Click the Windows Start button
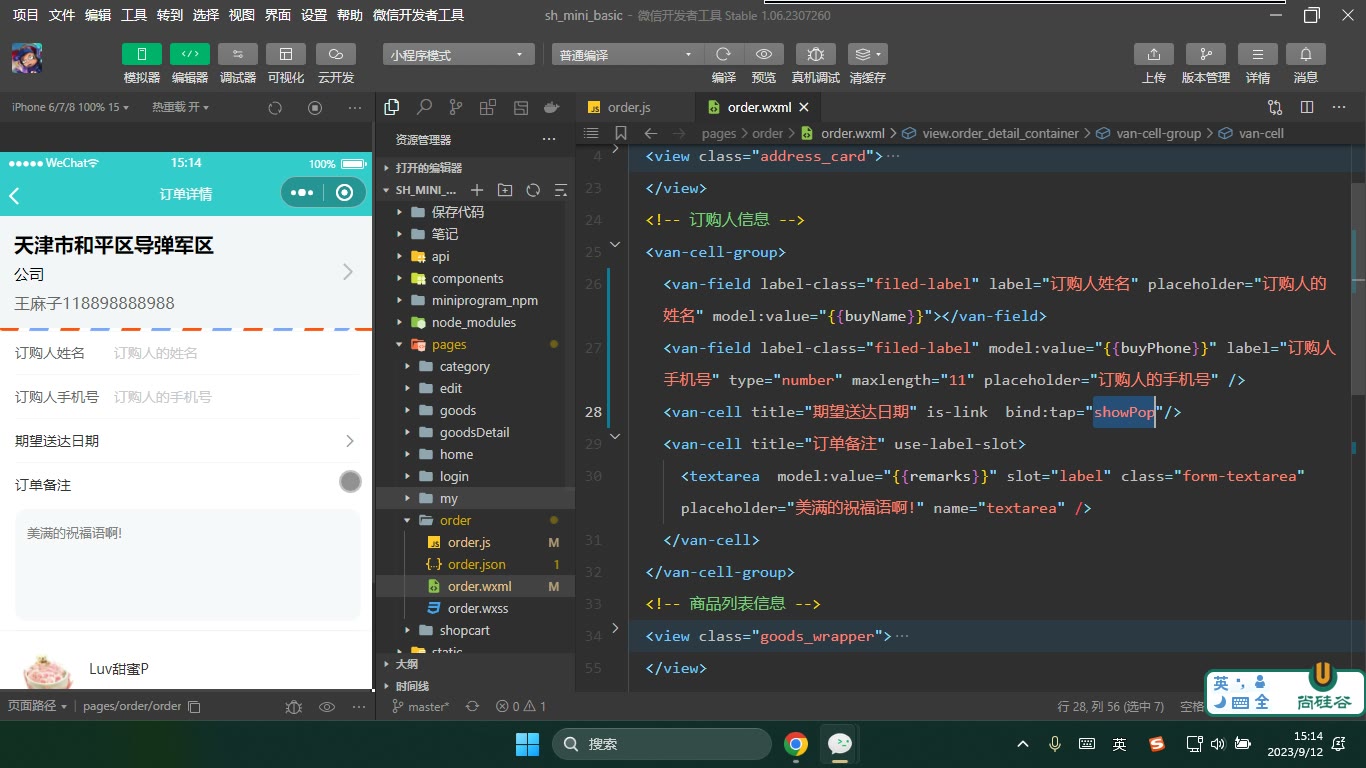This screenshot has height=768, width=1366. coord(527,743)
